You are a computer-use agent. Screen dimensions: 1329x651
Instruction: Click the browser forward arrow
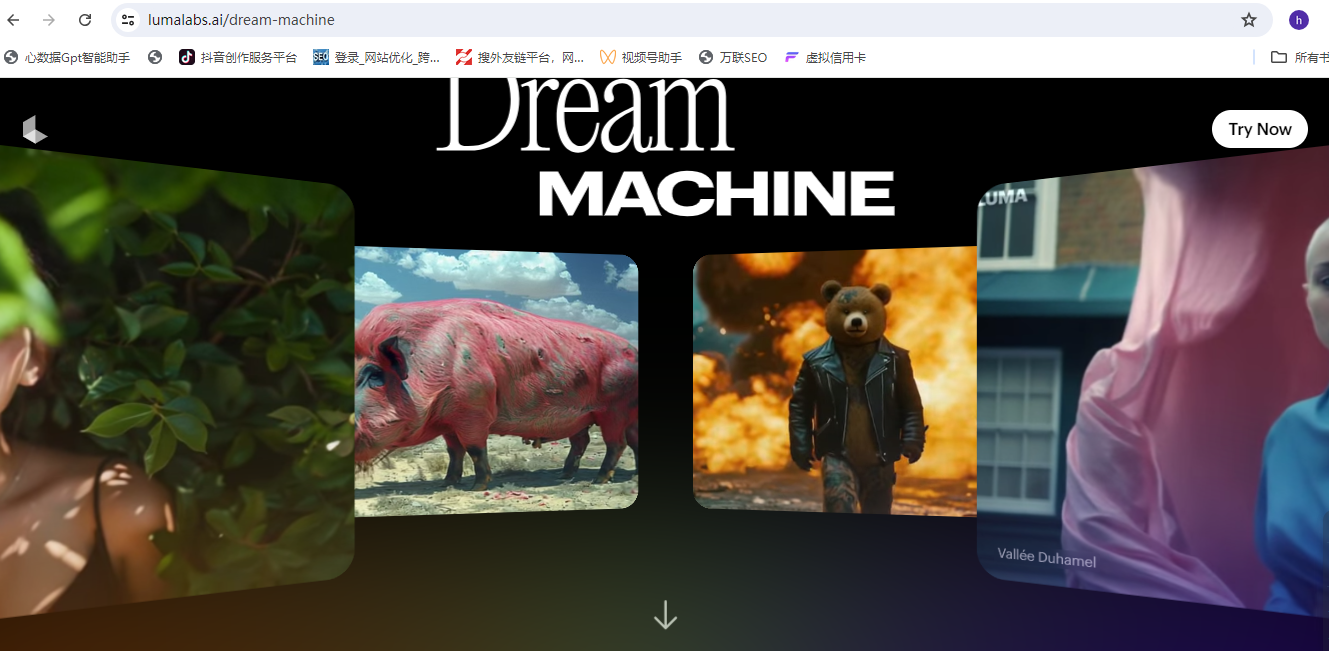pyautogui.click(x=49, y=20)
